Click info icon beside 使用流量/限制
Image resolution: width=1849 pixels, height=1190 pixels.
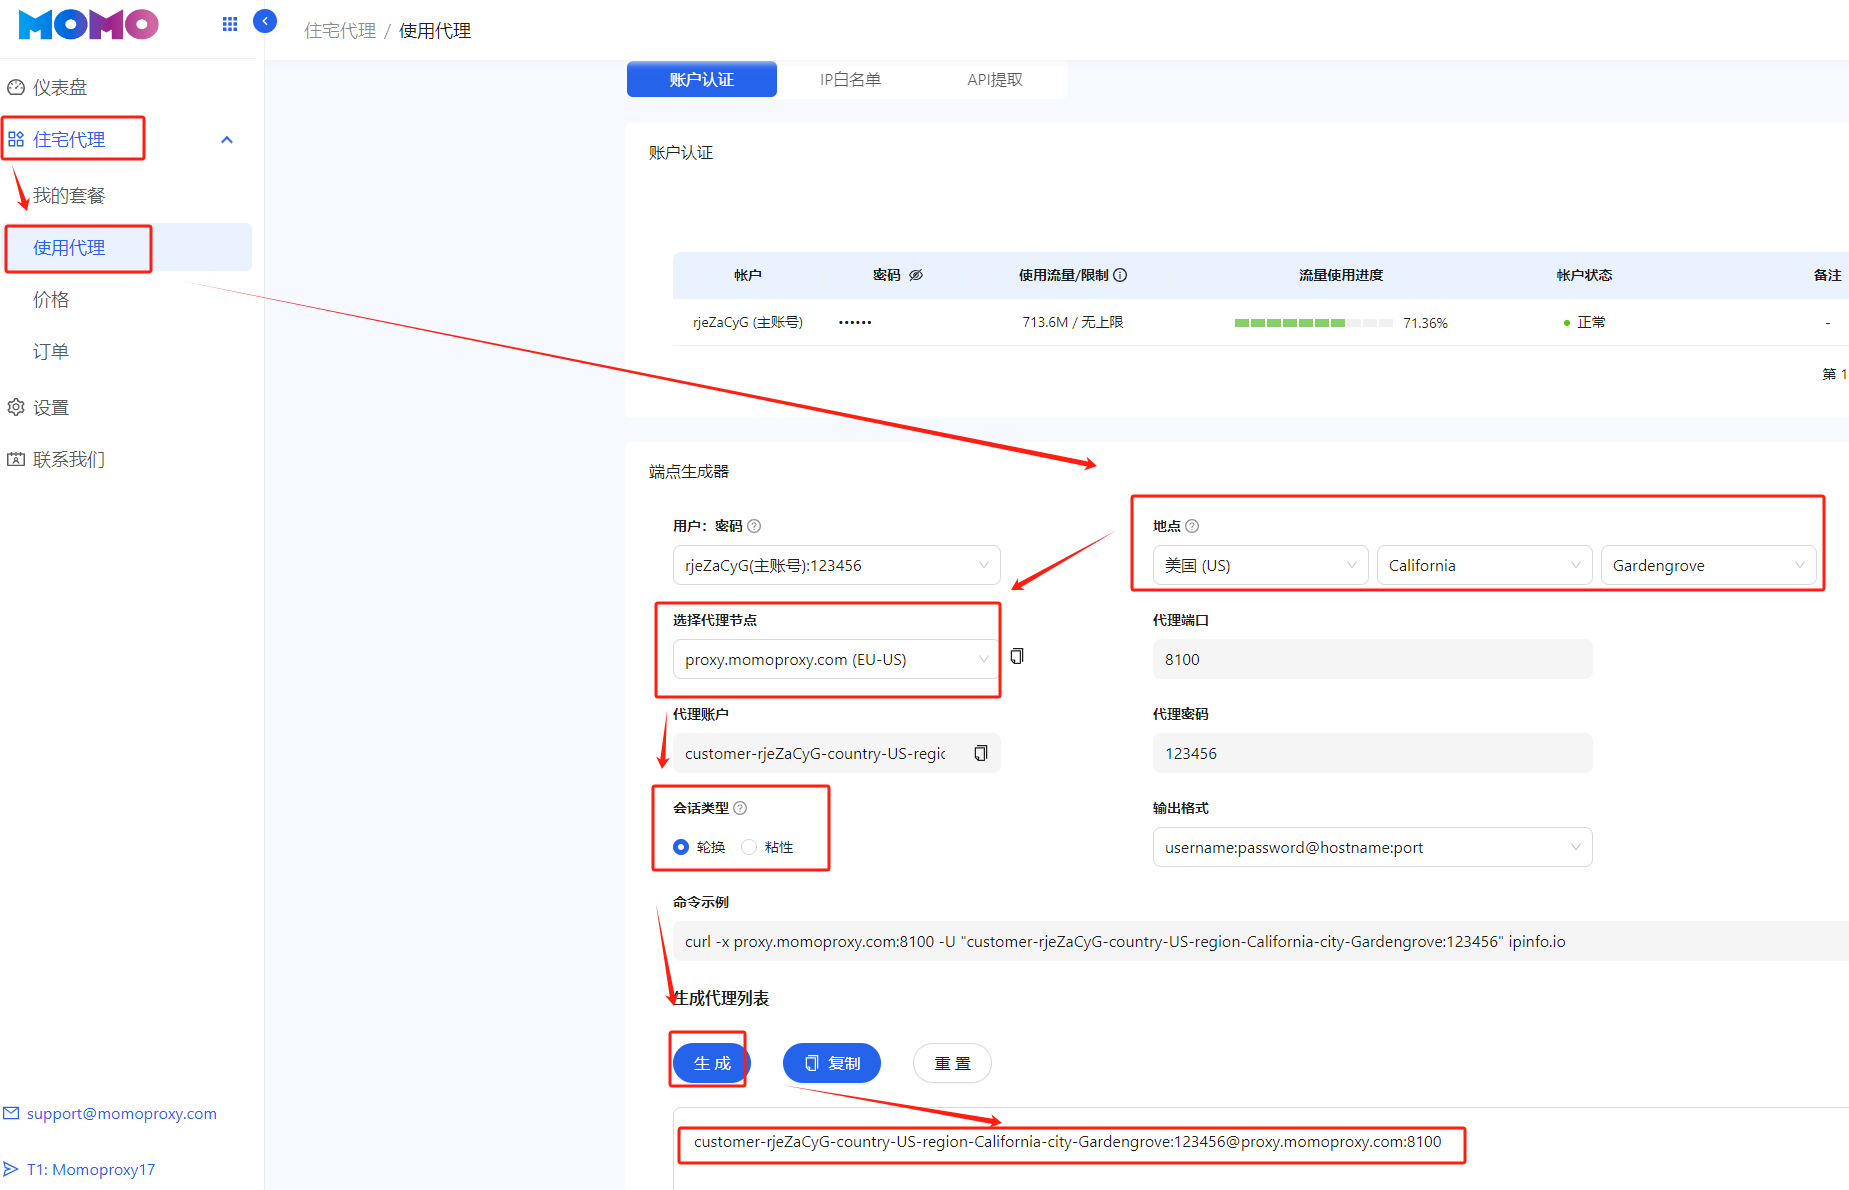click(x=1120, y=275)
